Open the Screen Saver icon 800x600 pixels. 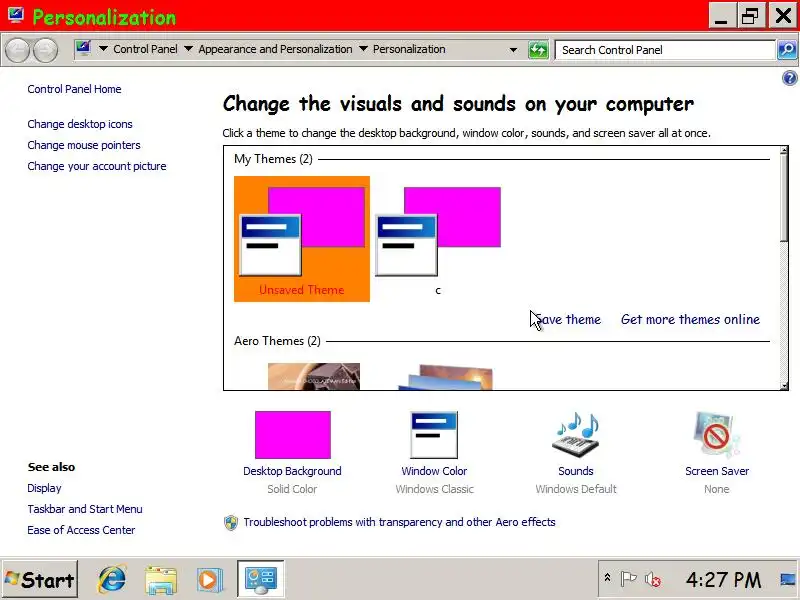pos(716,435)
